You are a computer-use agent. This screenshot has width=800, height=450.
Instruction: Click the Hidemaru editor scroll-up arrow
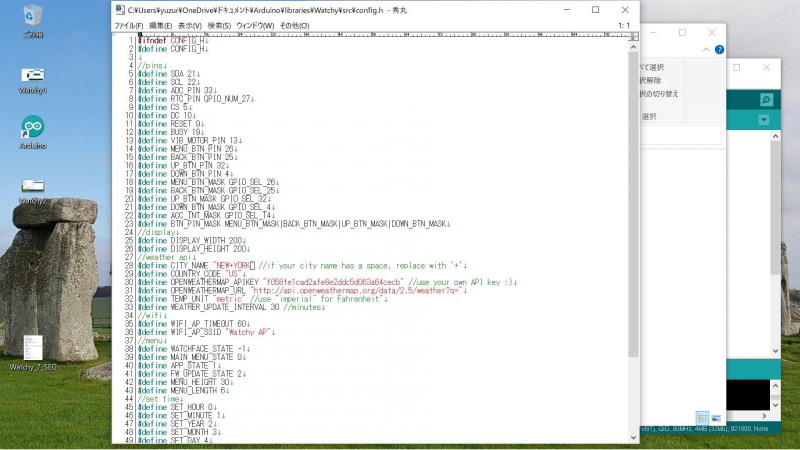(633, 47)
